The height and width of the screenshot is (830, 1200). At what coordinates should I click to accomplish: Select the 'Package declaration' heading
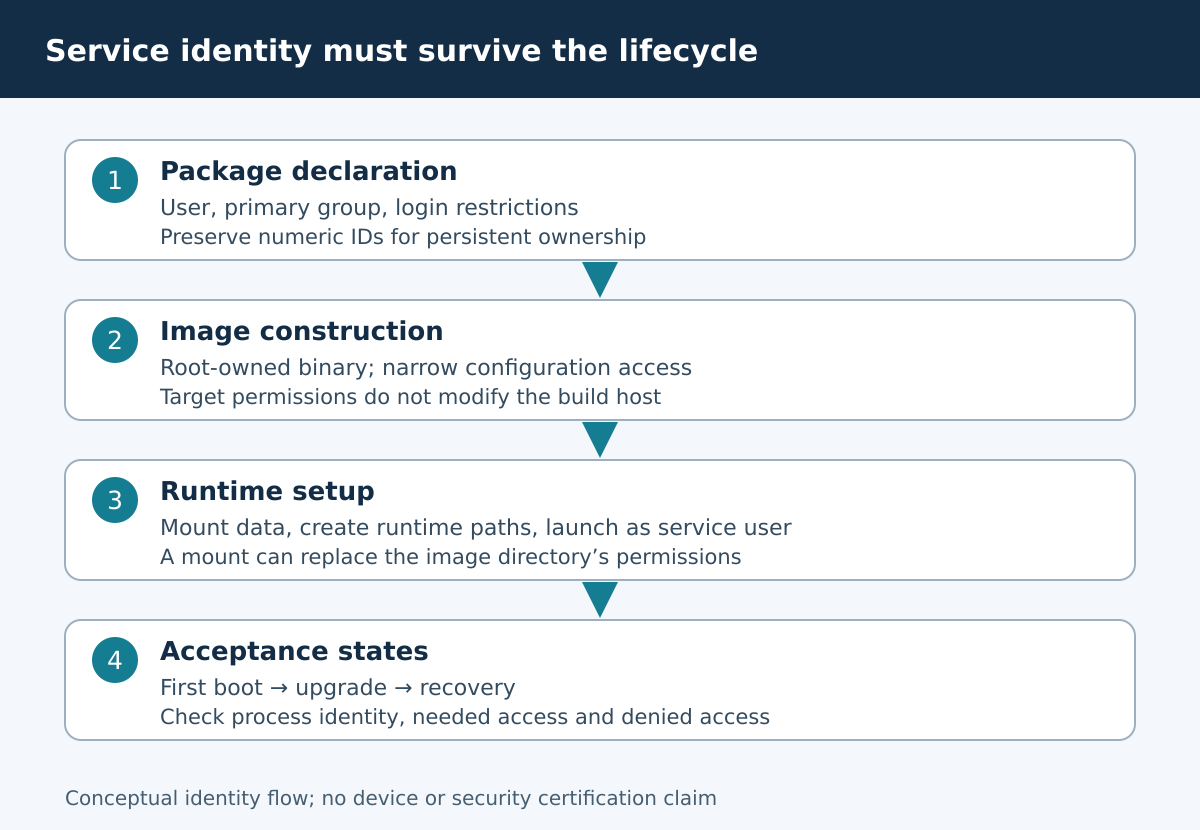[308, 172]
